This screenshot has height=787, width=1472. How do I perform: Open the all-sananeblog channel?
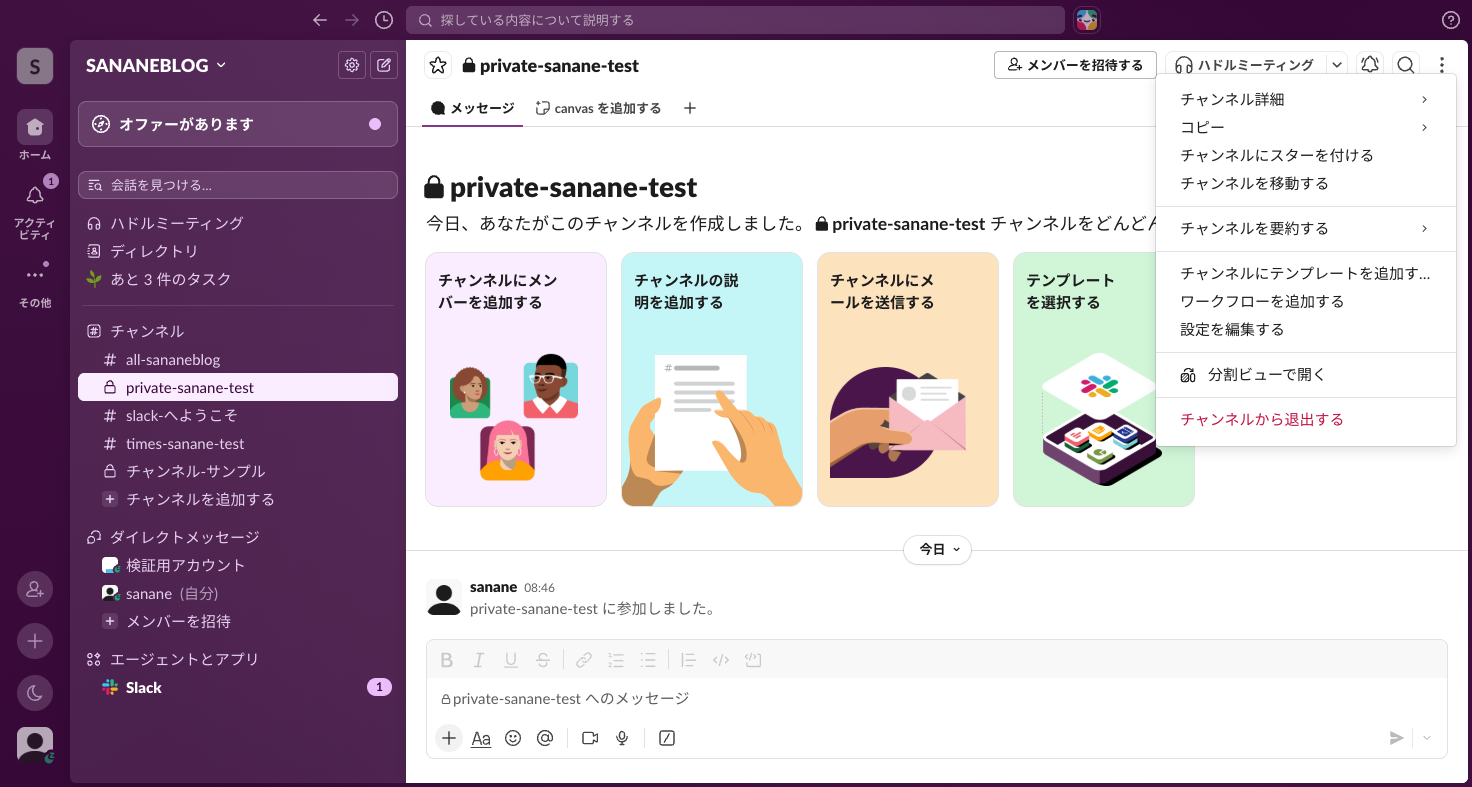coord(238,359)
